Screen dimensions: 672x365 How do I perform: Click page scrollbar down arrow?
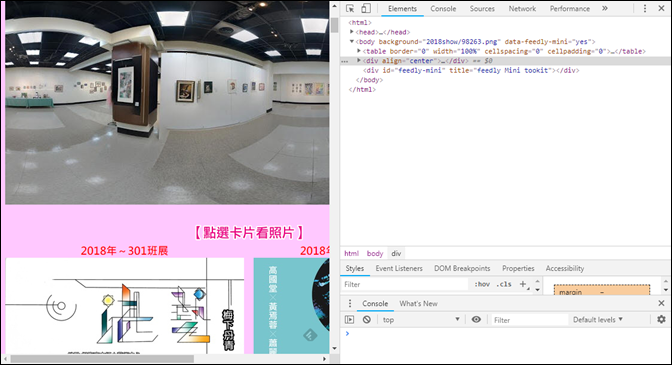(x=335, y=349)
